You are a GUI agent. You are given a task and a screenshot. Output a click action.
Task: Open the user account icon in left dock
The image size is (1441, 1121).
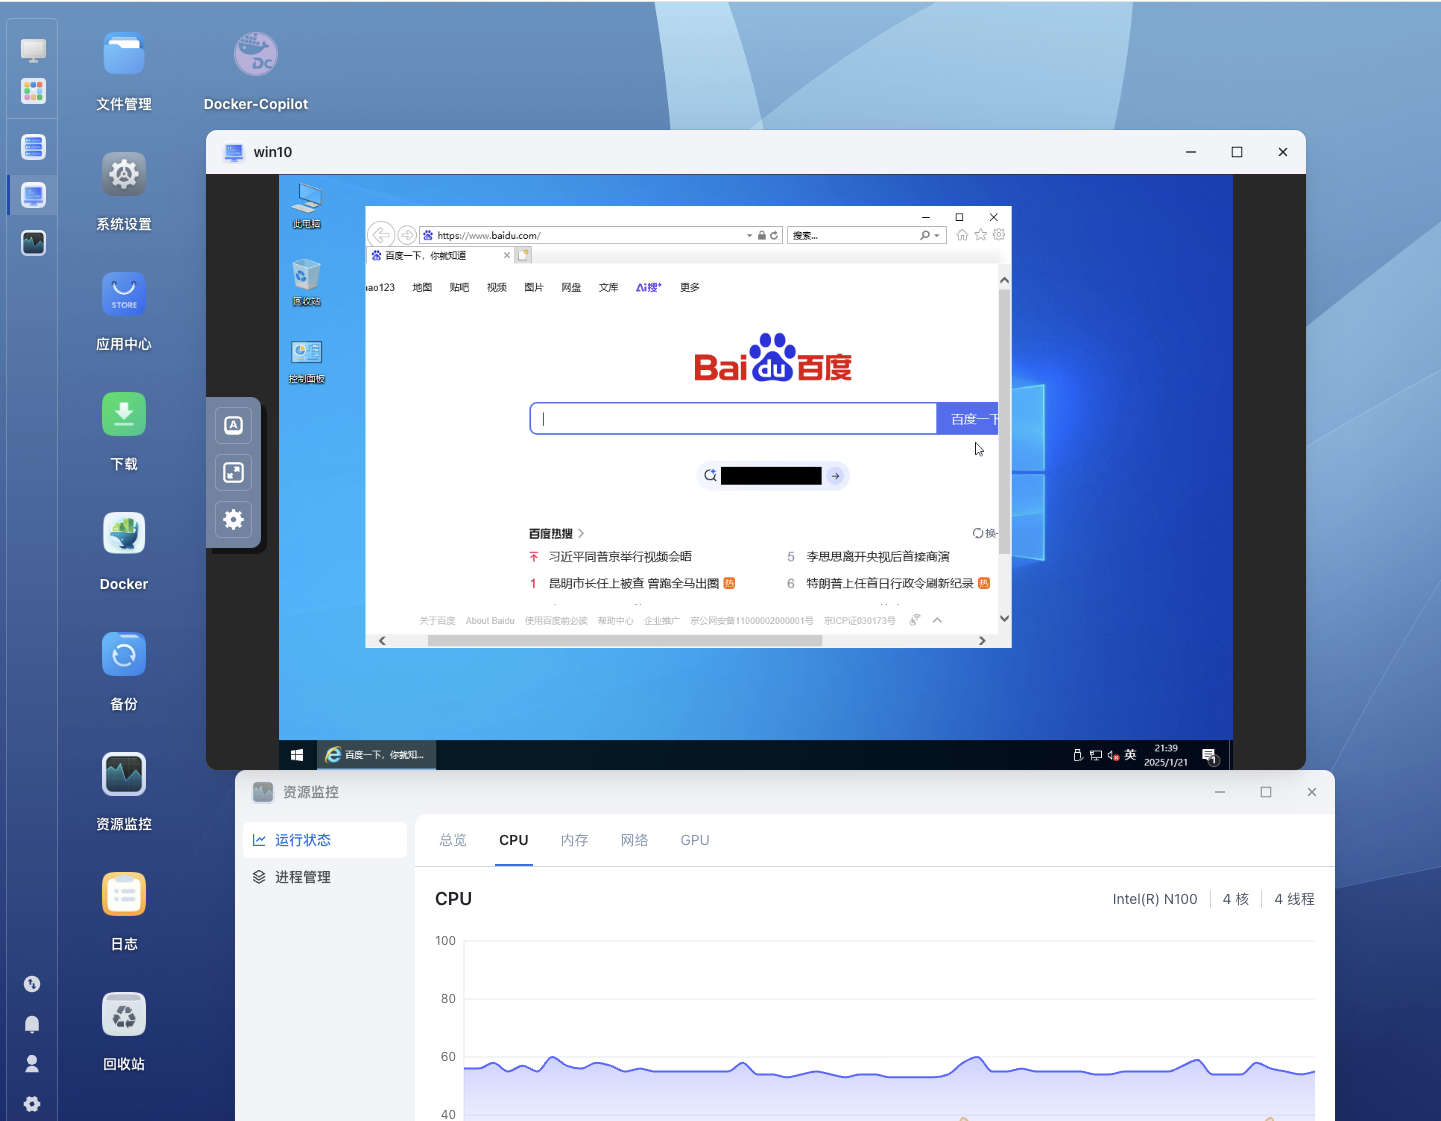point(32,1064)
